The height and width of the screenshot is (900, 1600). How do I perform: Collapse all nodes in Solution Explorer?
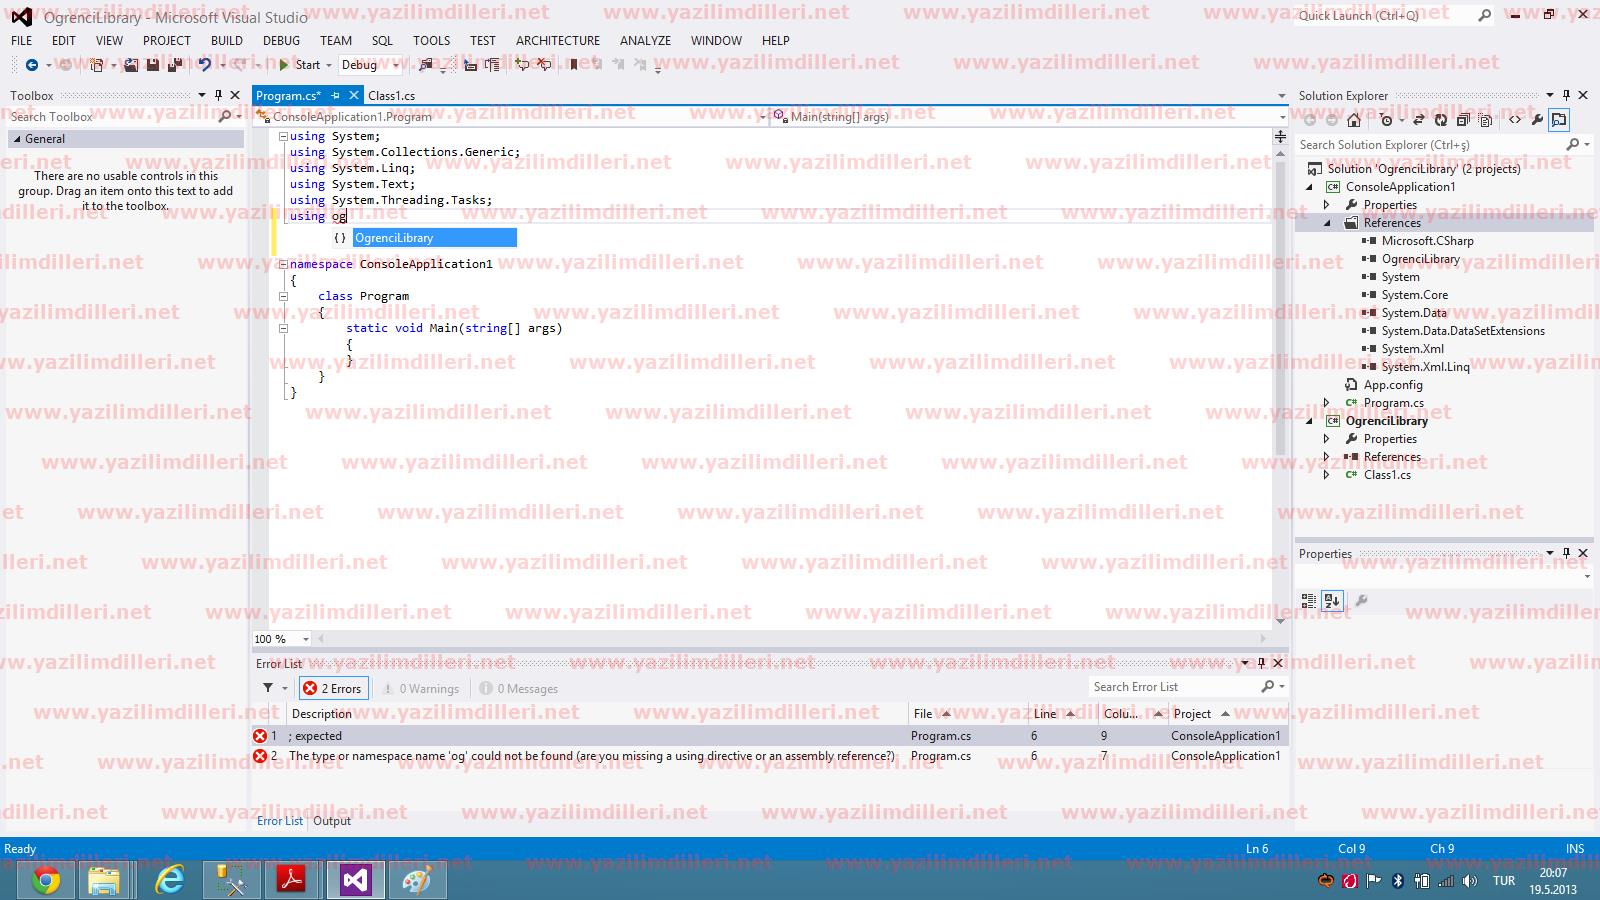1464,120
